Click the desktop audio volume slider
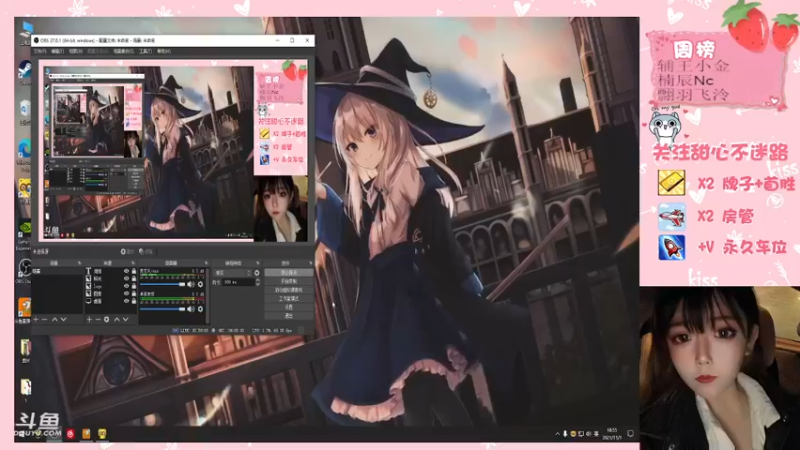Viewport: 800px width, 450px height. 162,309
